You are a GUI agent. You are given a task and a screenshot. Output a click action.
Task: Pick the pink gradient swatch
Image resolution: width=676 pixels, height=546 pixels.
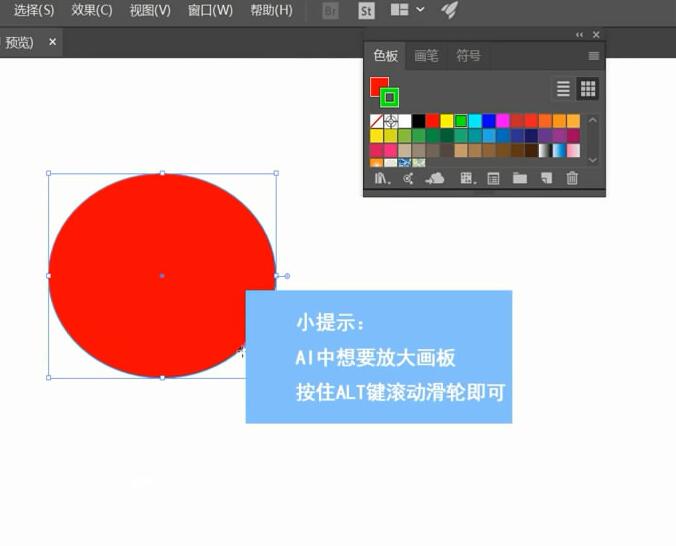[573, 151]
